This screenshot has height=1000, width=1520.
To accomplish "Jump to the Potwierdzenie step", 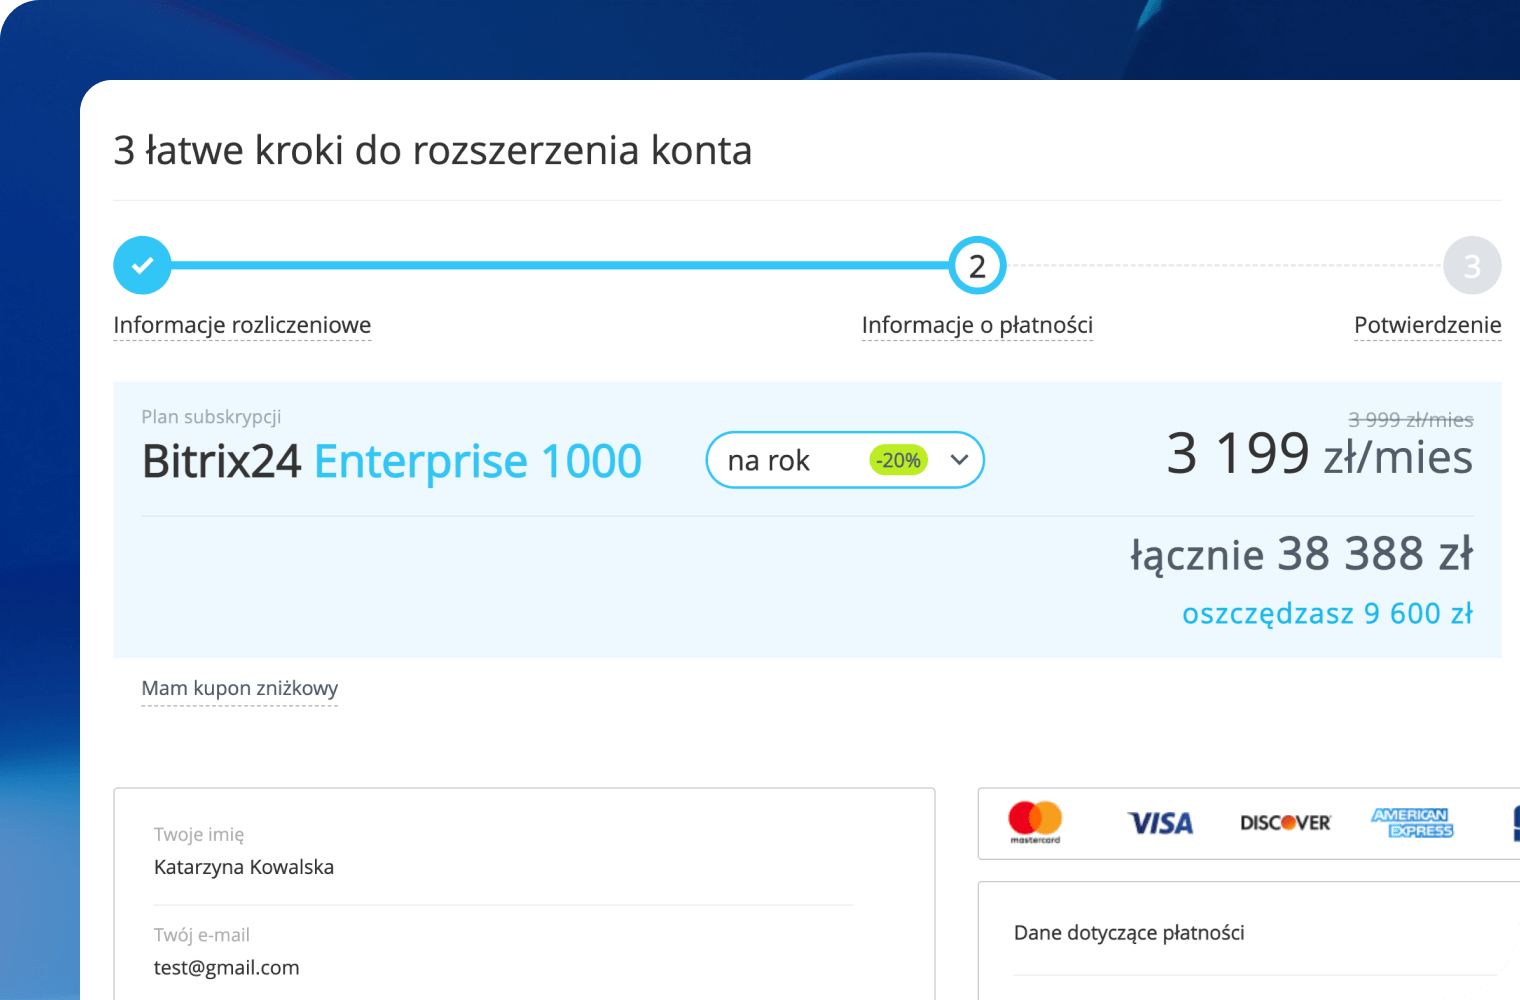I will click(1427, 325).
